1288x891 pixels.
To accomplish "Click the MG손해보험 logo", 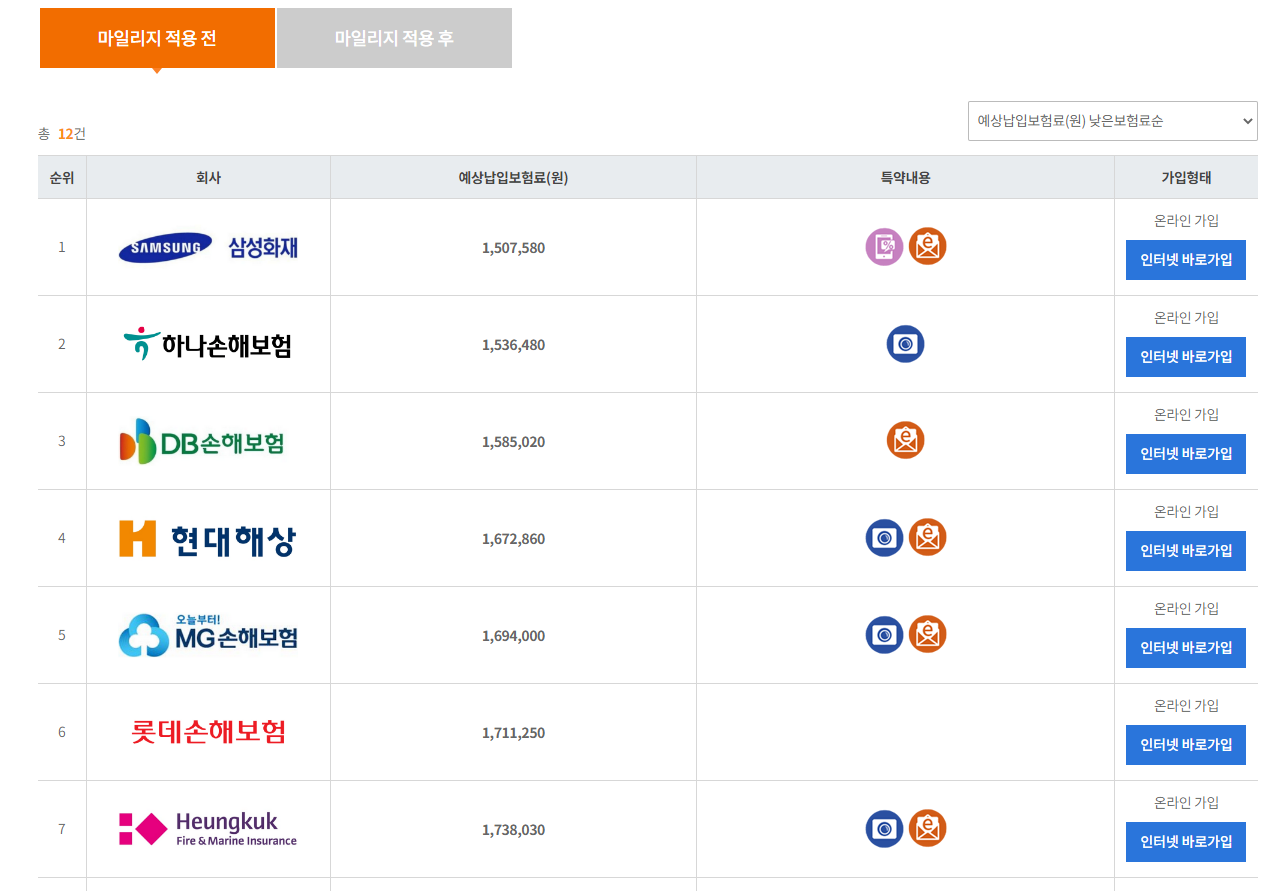I will tap(208, 635).
